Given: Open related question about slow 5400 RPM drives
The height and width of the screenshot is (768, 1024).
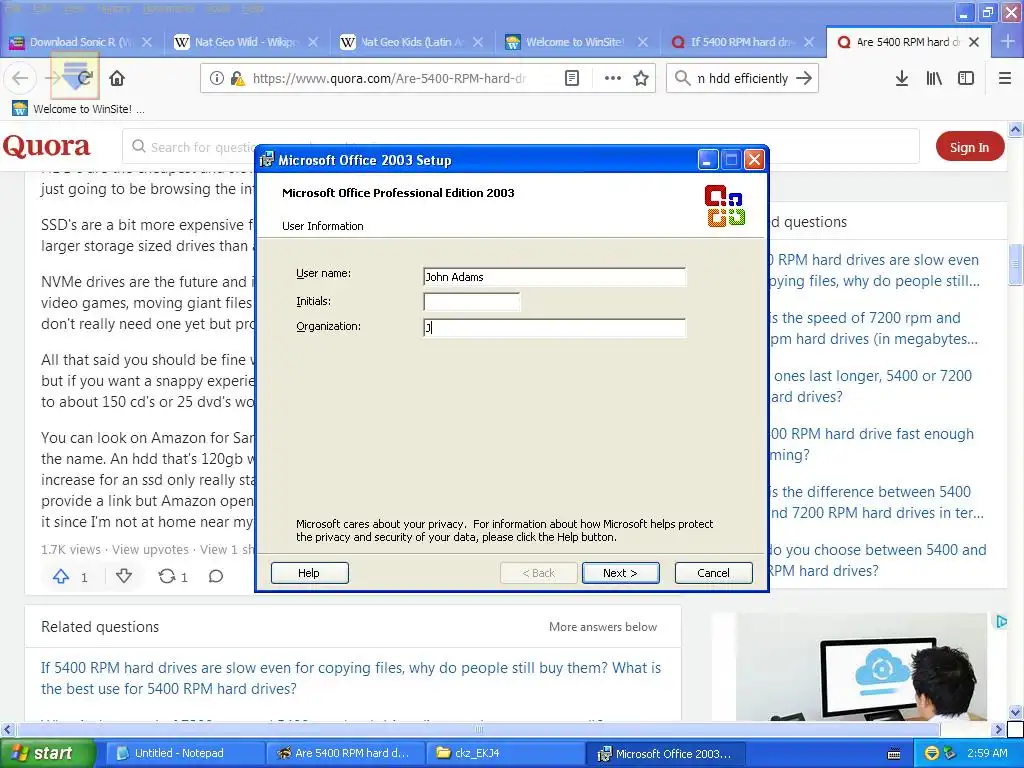Looking at the screenshot, I should (x=351, y=678).
